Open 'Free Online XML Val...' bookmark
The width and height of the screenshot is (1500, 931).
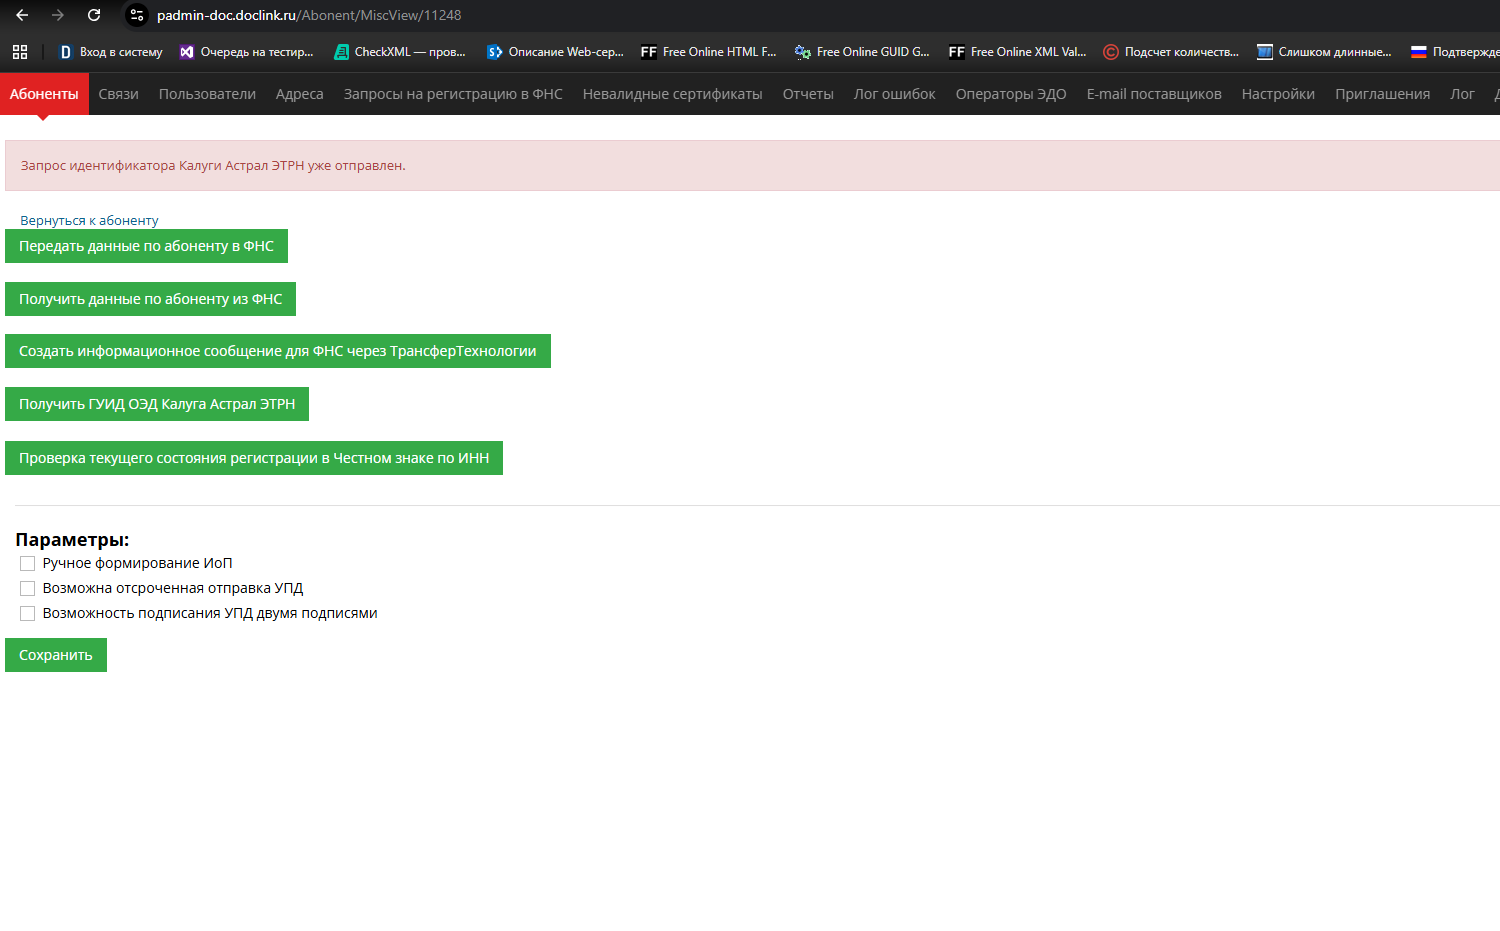click(1017, 52)
